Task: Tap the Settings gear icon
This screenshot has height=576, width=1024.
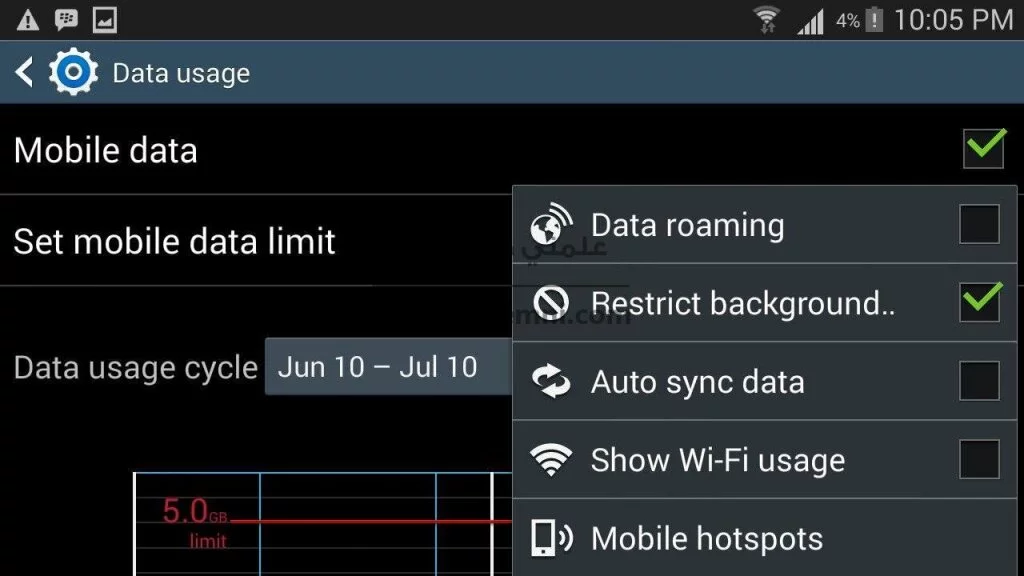Action: coord(73,72)
